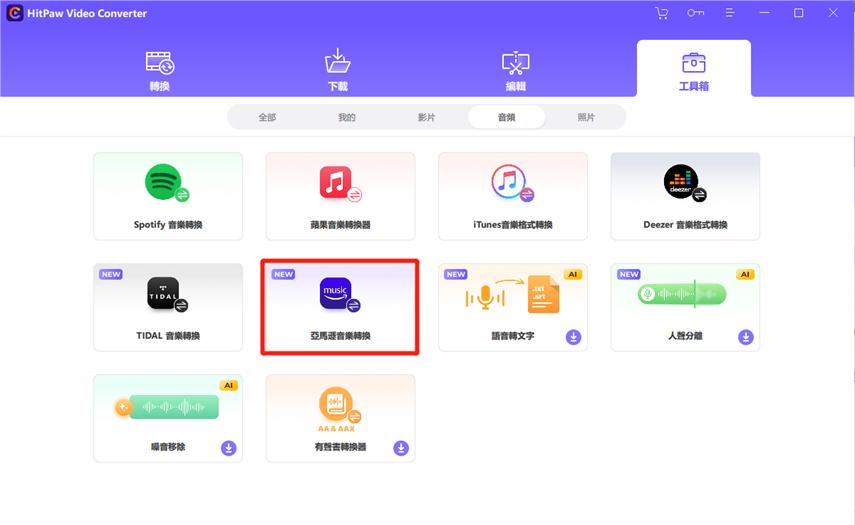This screenshot has width=855, height=525.
Task: Open the Apple Music converter icon
Action: [340, 184]
